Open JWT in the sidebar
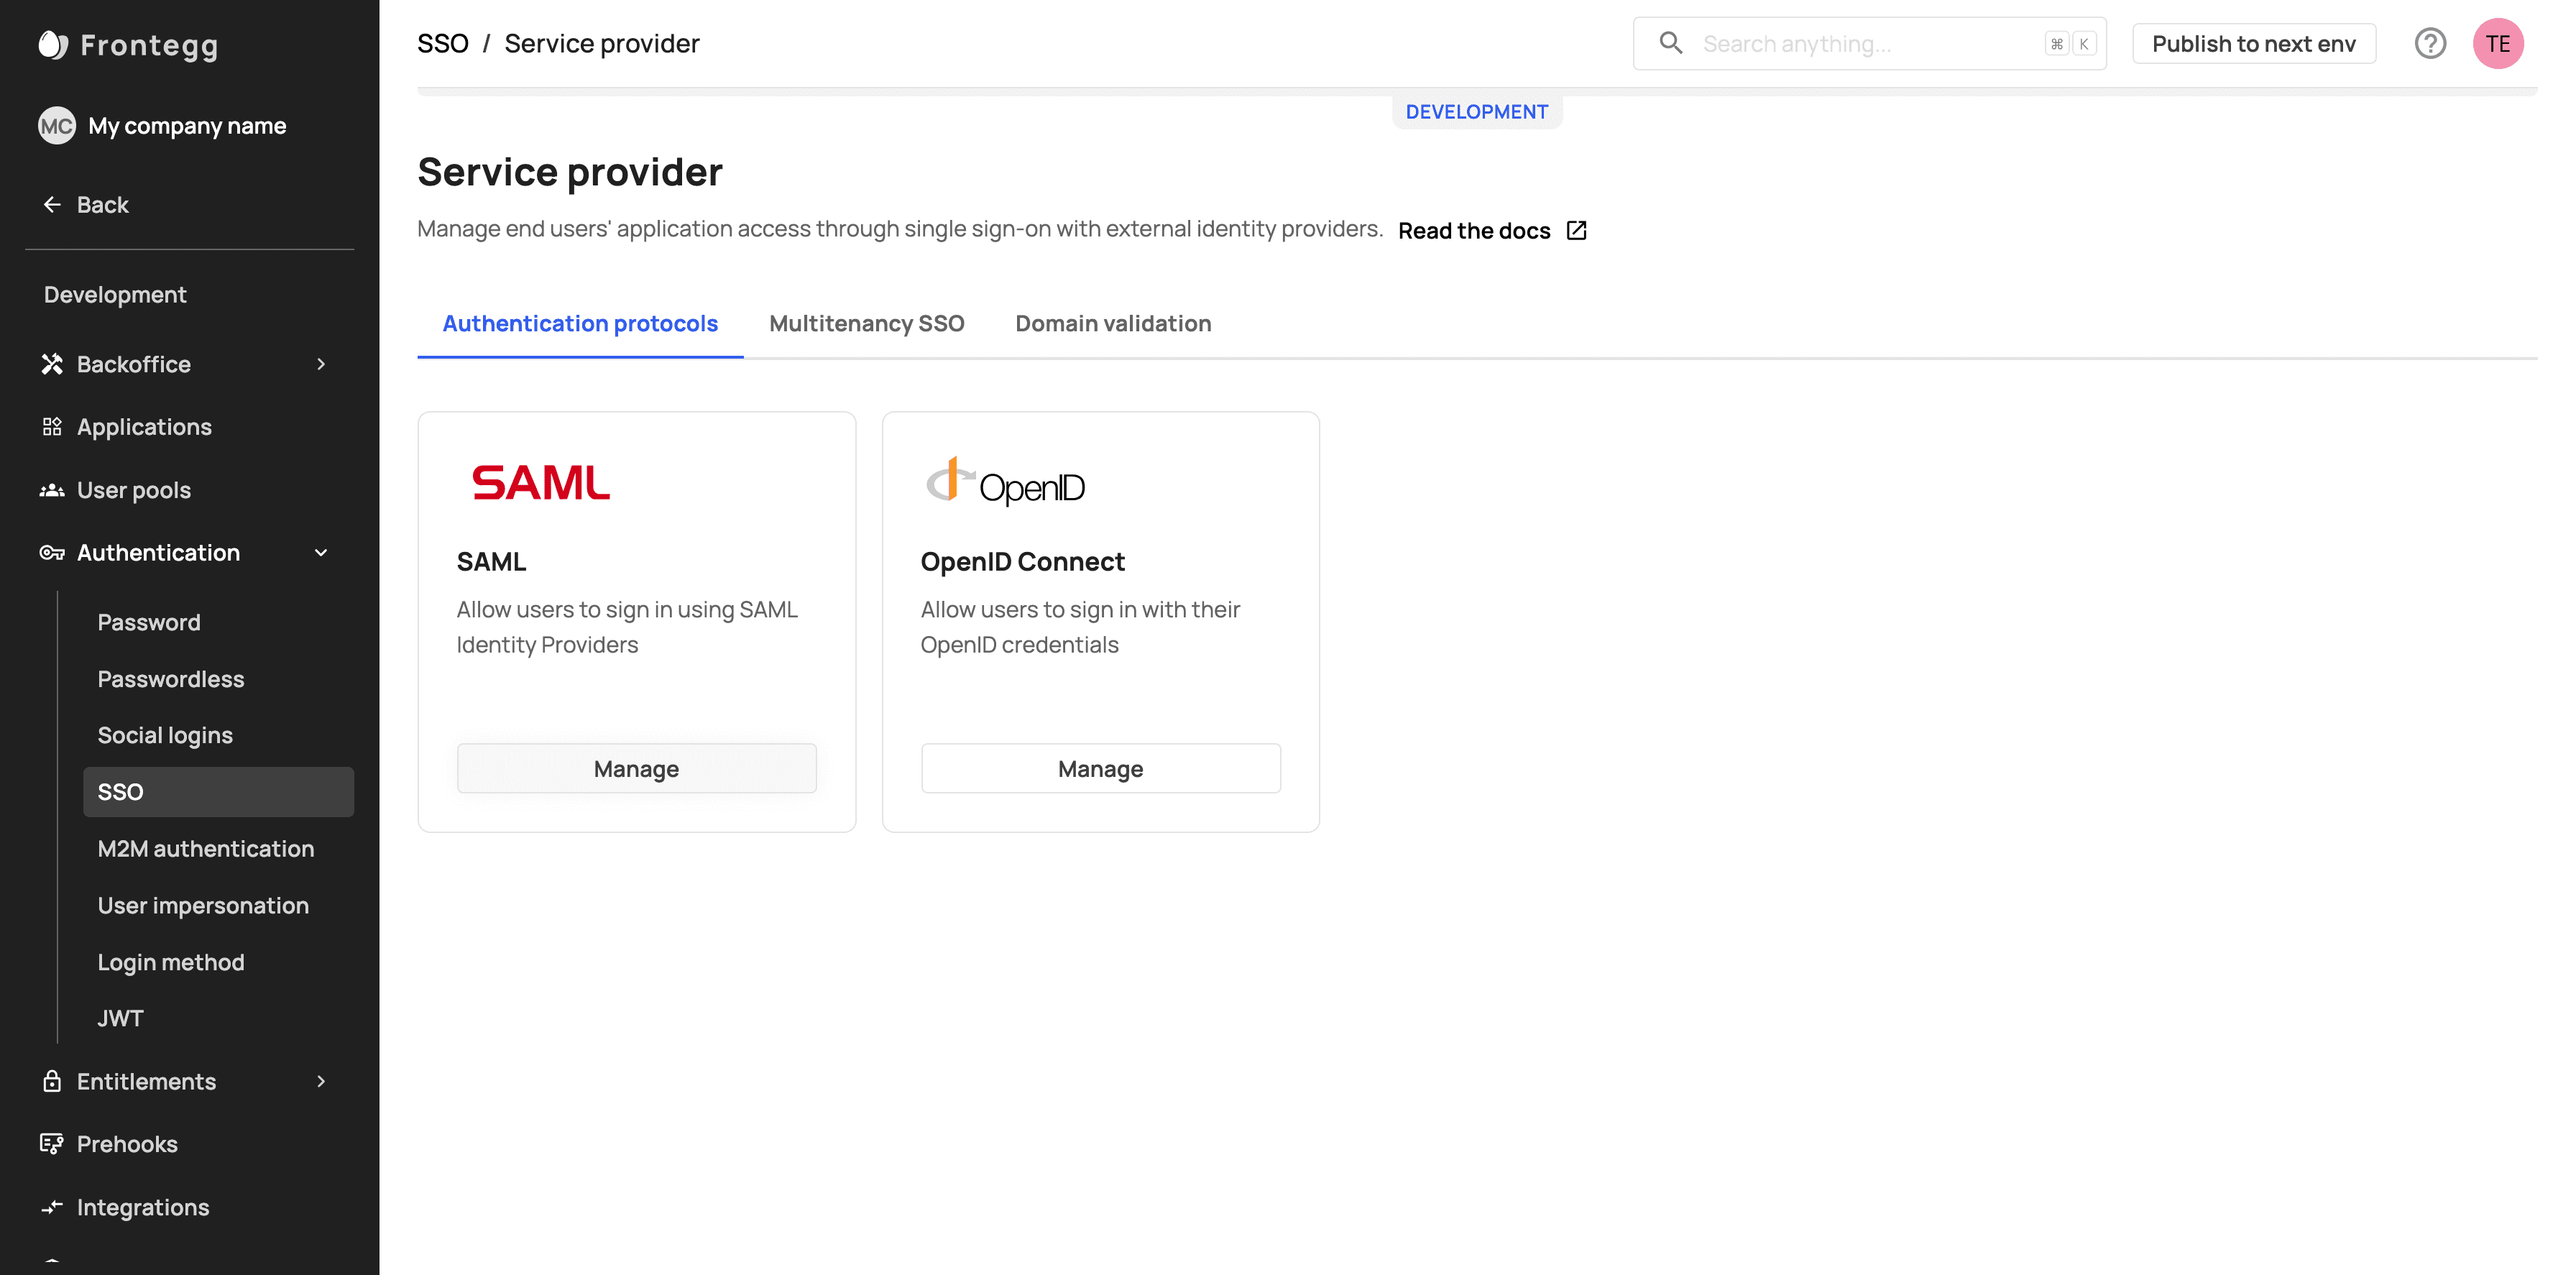 (x=120, y=1018)
